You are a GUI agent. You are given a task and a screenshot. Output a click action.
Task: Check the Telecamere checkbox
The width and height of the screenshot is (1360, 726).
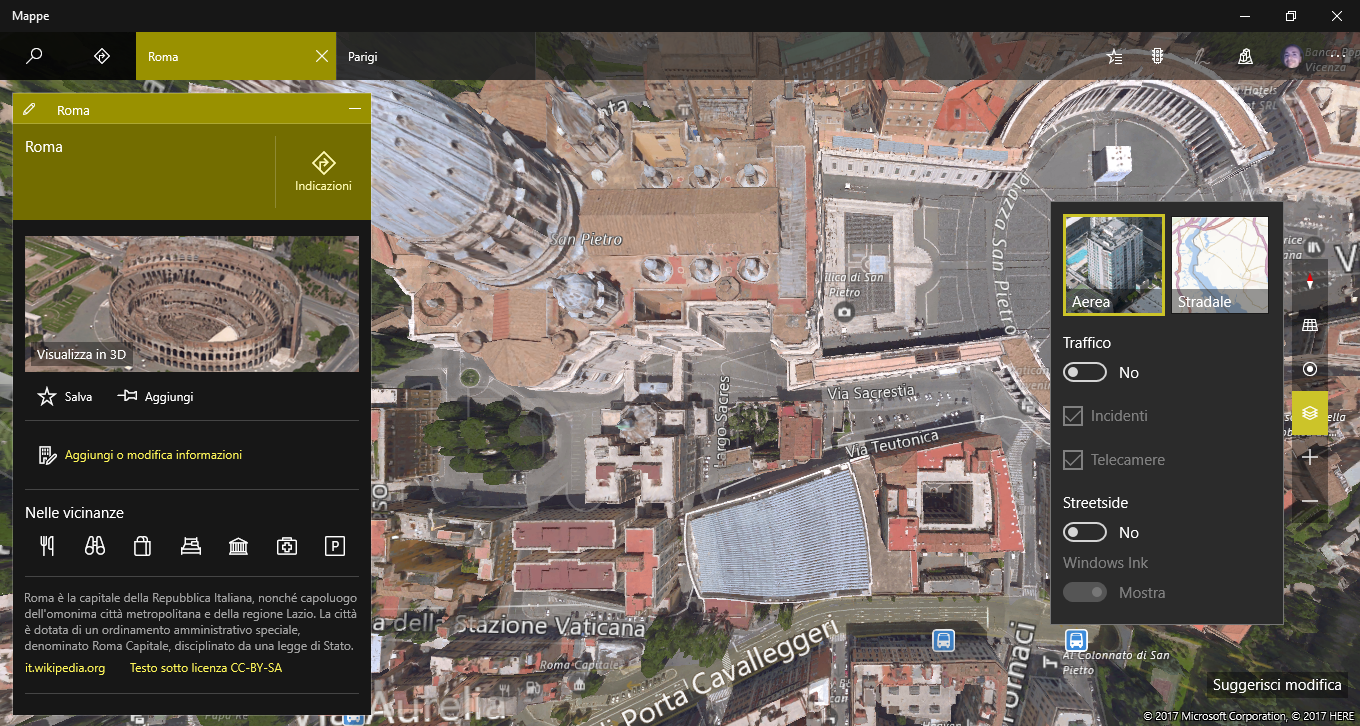(1073, 460)
